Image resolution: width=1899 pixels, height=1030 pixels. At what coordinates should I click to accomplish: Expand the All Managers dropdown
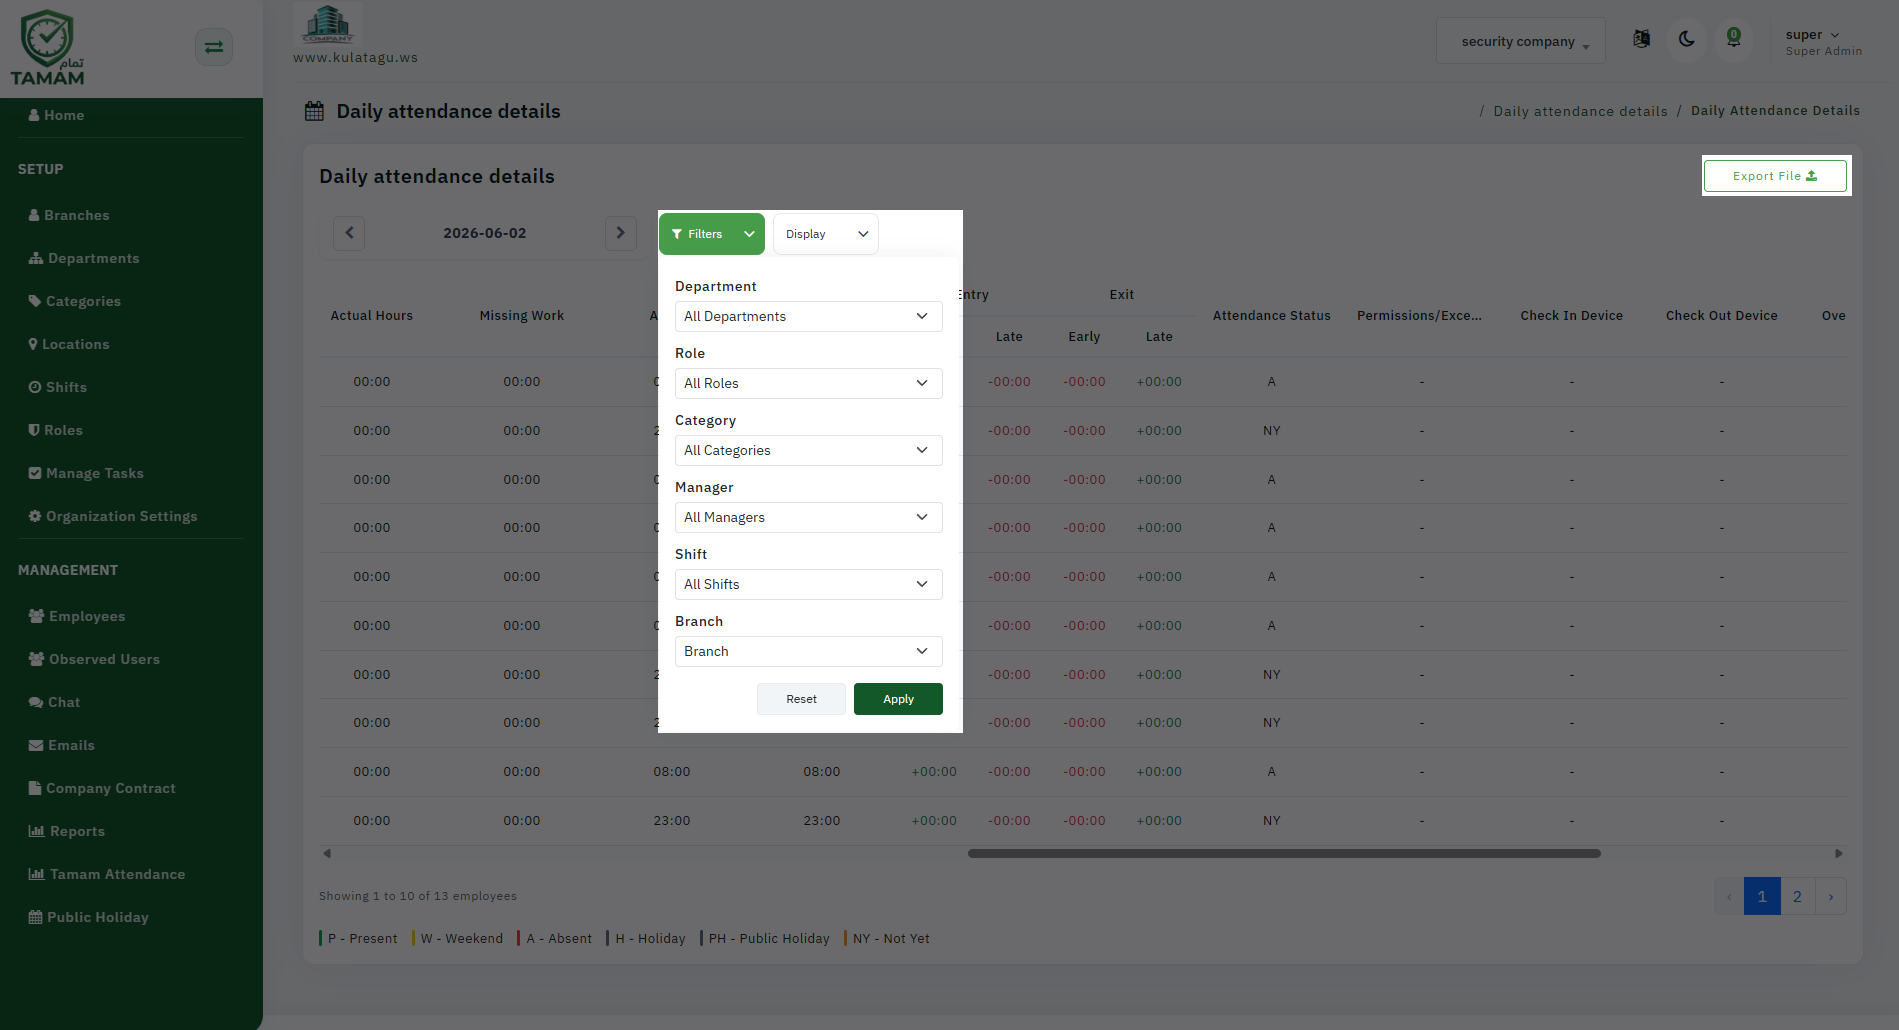809,517
